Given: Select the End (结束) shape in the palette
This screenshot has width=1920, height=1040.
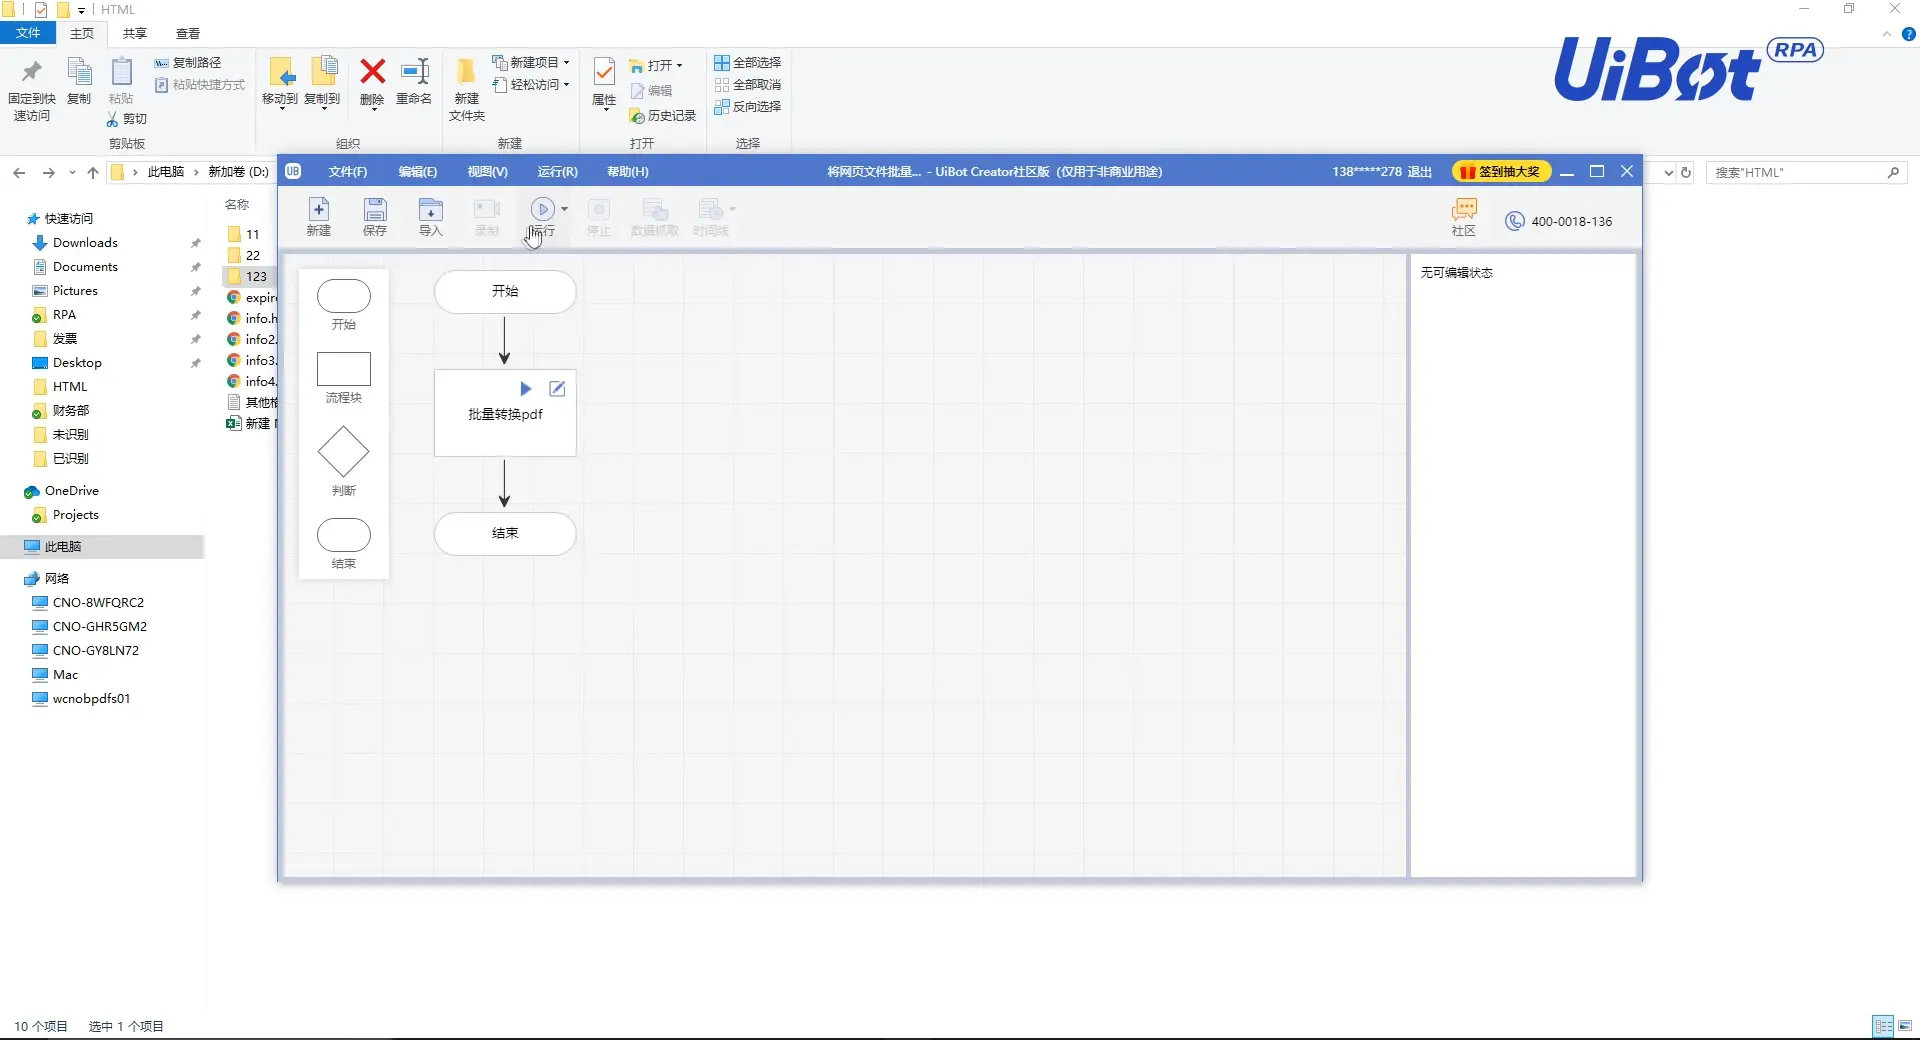Looking at the screenshot, I should coord(344,535).
